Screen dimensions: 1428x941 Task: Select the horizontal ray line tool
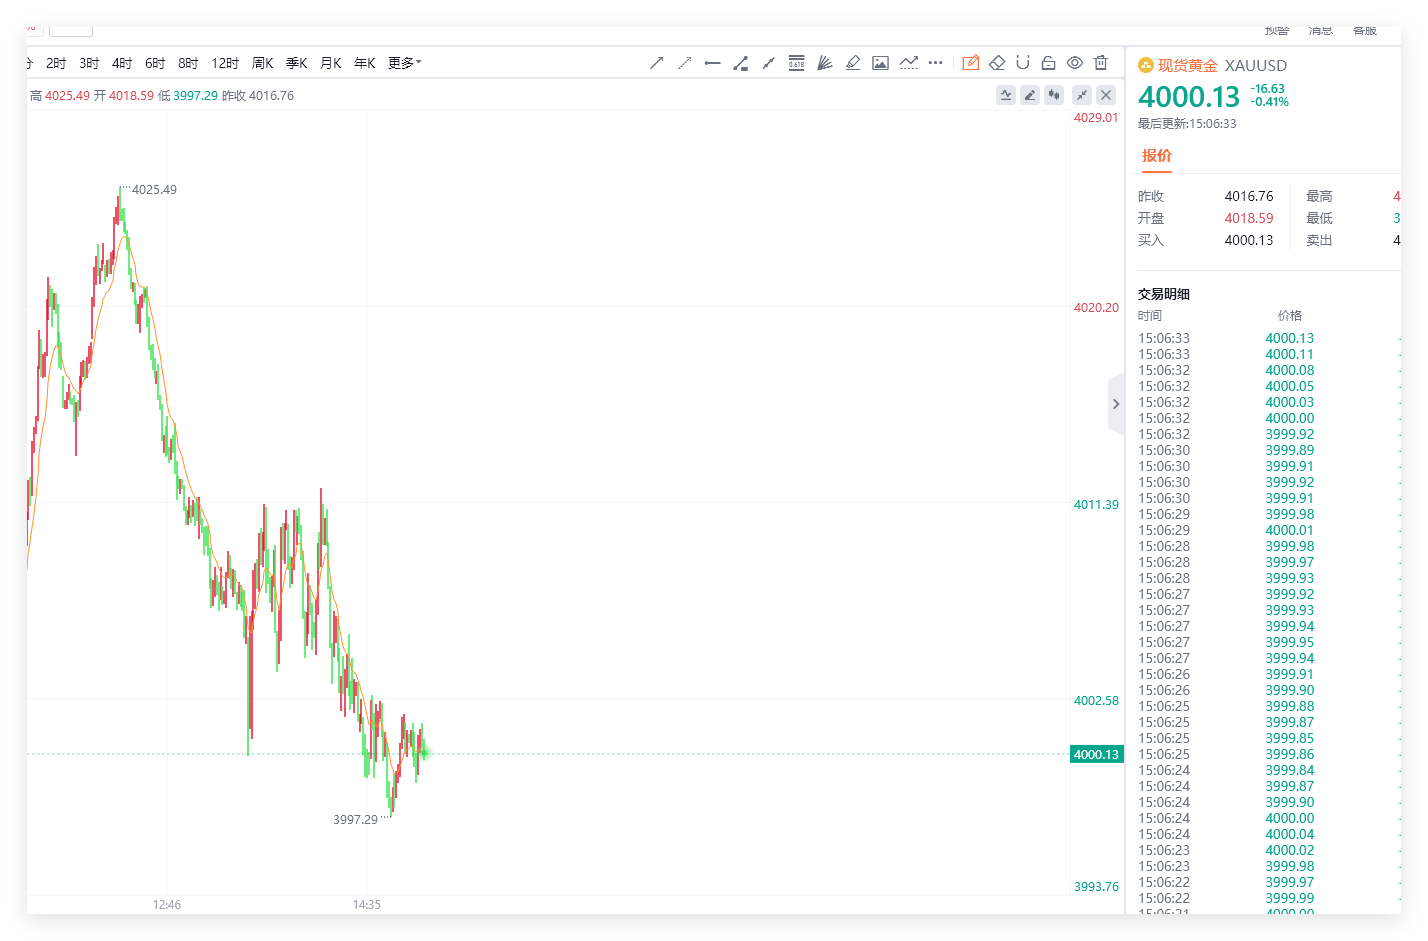click(712, 63)
